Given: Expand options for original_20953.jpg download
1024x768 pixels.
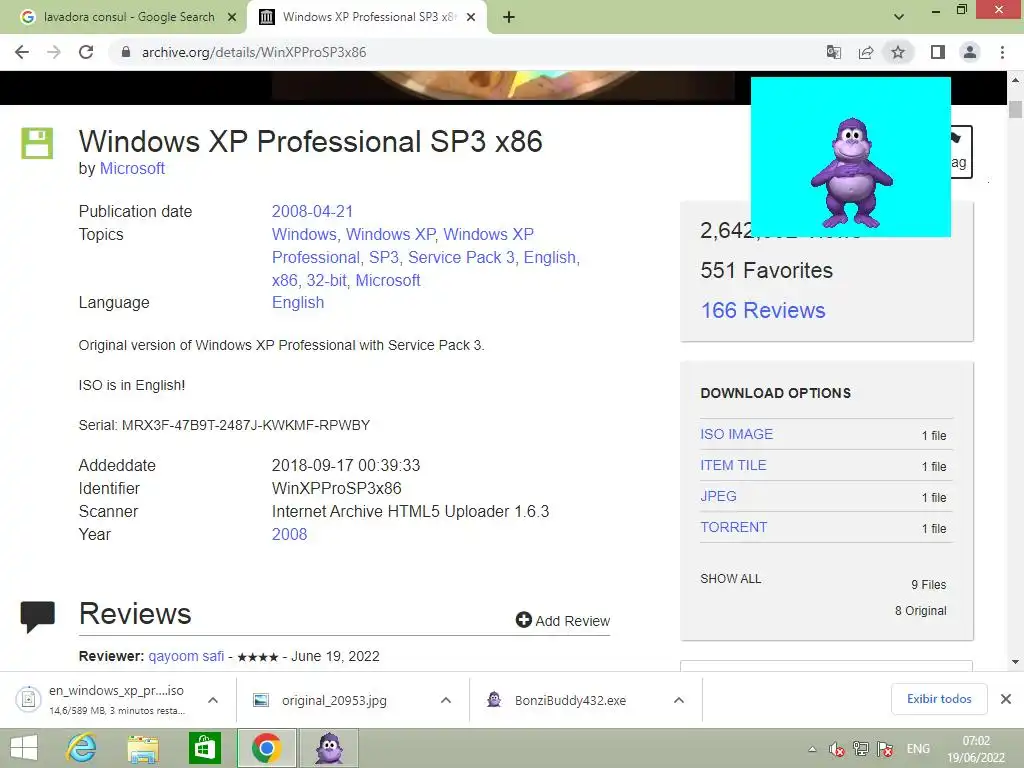Looking at the screenshot, I should click(x=446, y=700).
